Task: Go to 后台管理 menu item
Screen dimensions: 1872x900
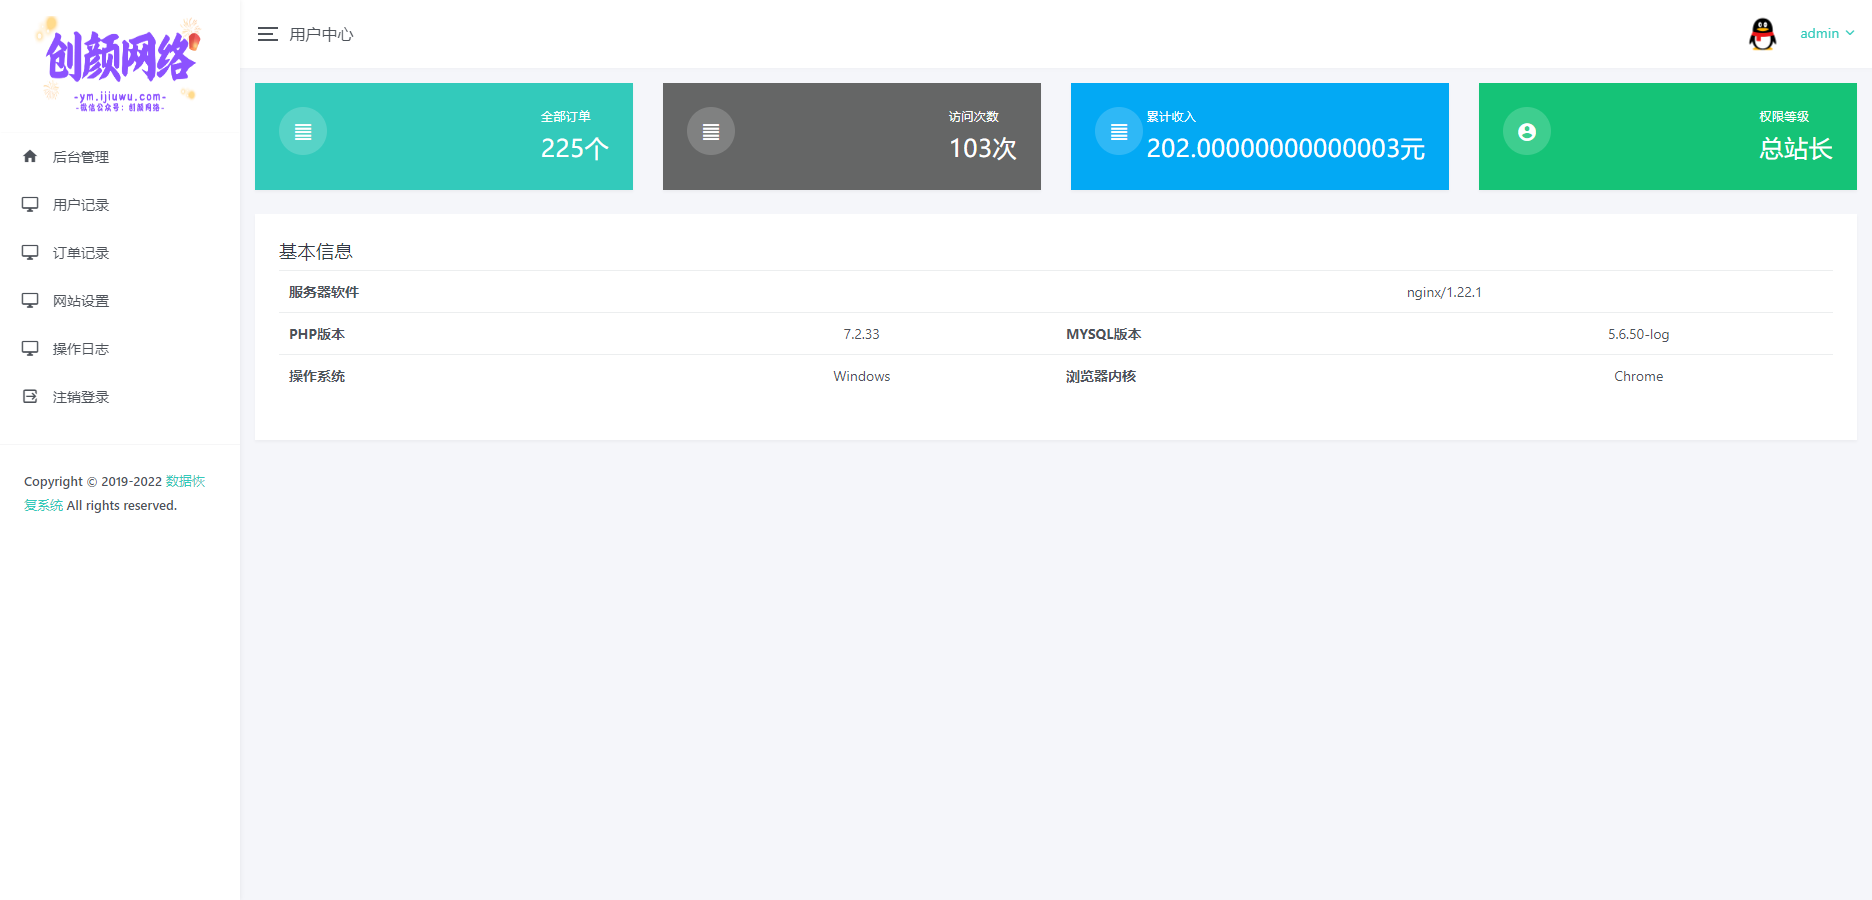Action: (81, 157)
